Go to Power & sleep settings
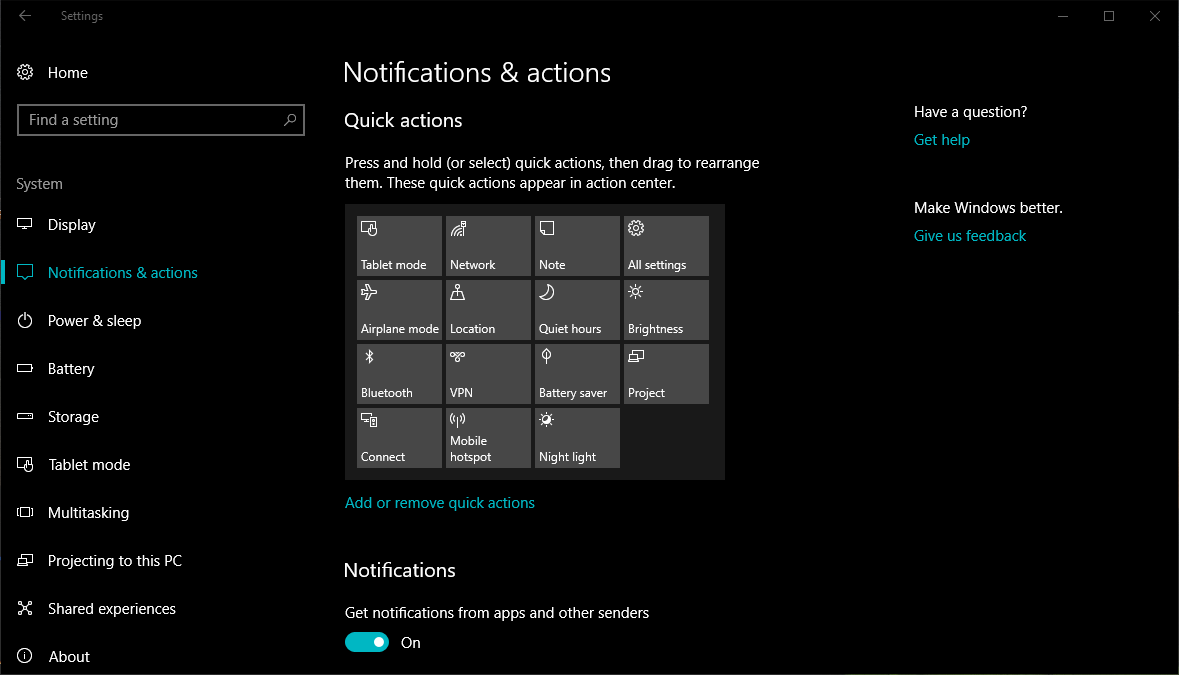The width and height of the screenshot is (1179, 675). [x=94, y=321]
